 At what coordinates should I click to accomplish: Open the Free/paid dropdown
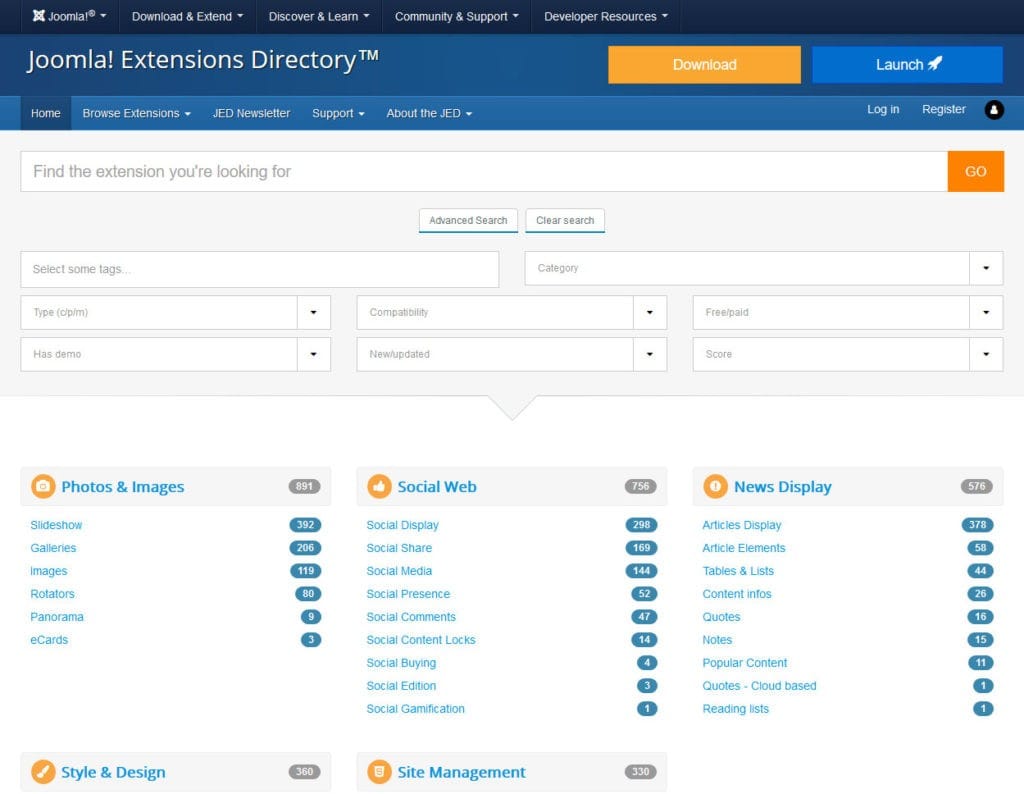click(x=848, y=313)
